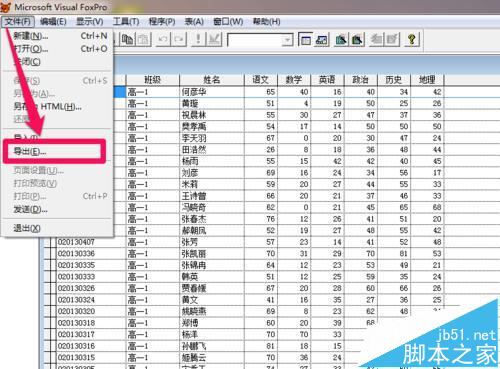Choose 发送(D)... from the File menu
This screenshot has width=500, height=369.
(x=57, y=209)
